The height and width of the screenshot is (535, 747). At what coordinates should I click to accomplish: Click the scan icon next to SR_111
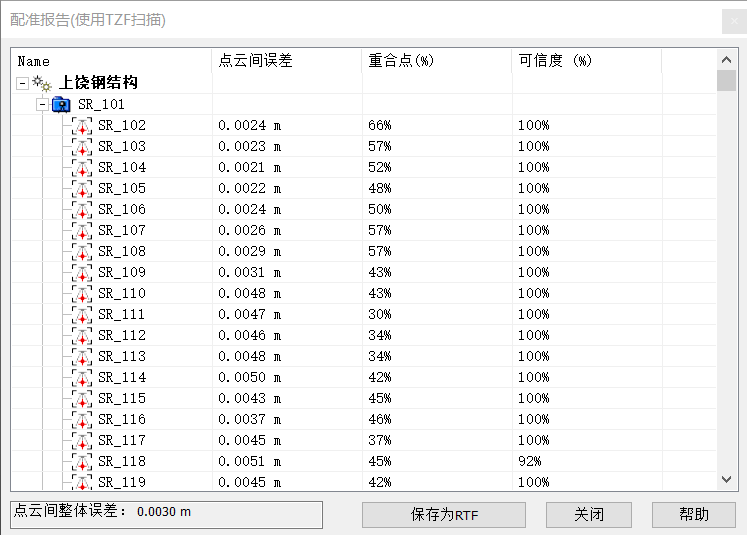coord(82,314)
